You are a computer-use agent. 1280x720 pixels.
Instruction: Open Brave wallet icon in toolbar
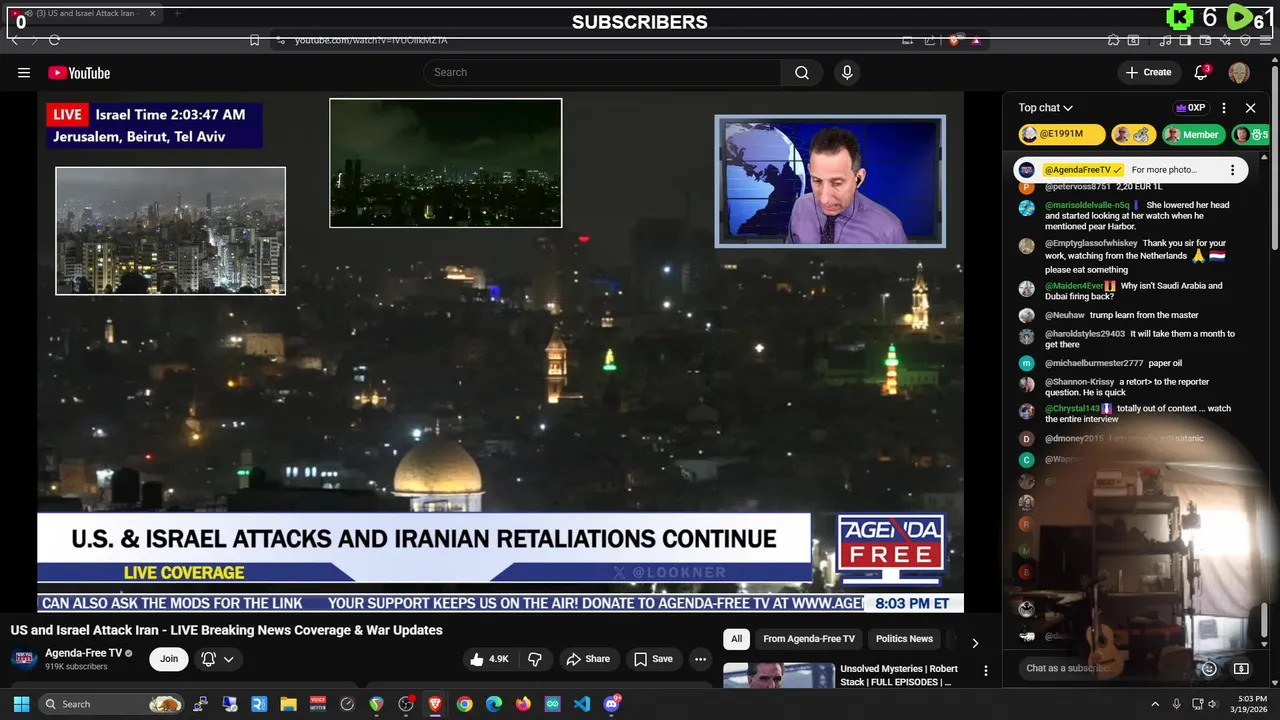1205,40
